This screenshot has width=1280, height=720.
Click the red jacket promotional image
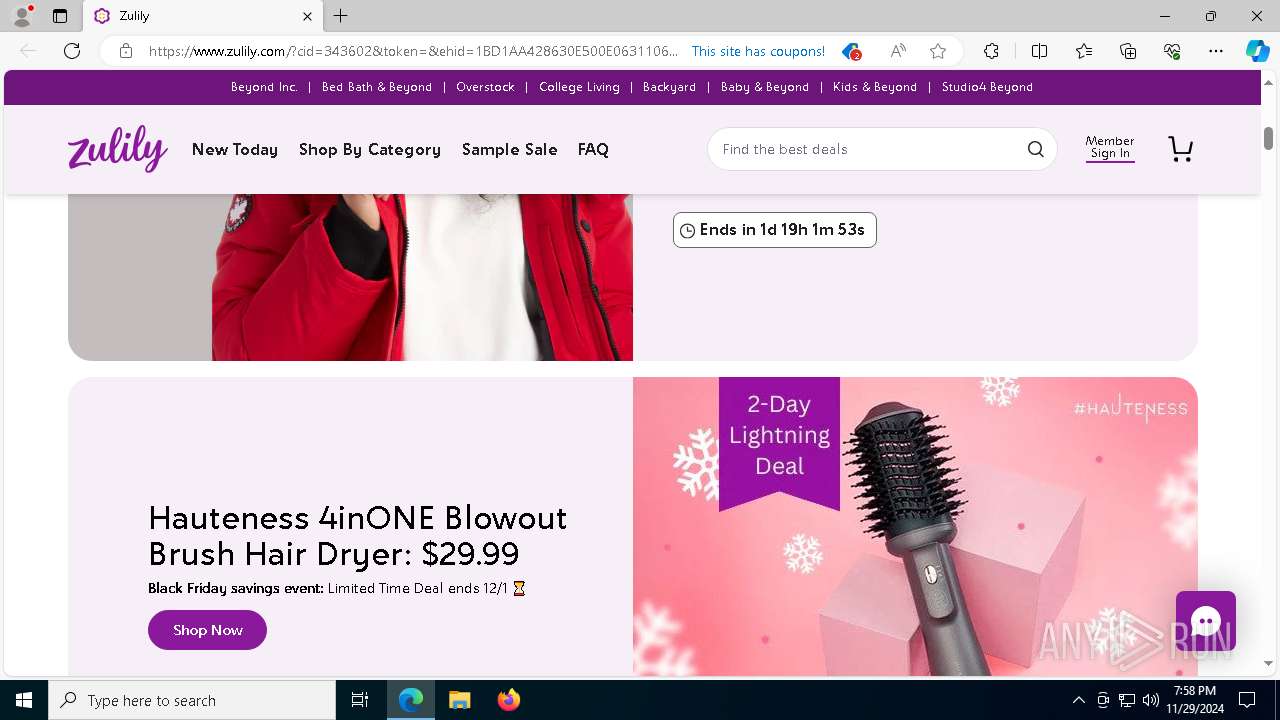click(350, 277)
